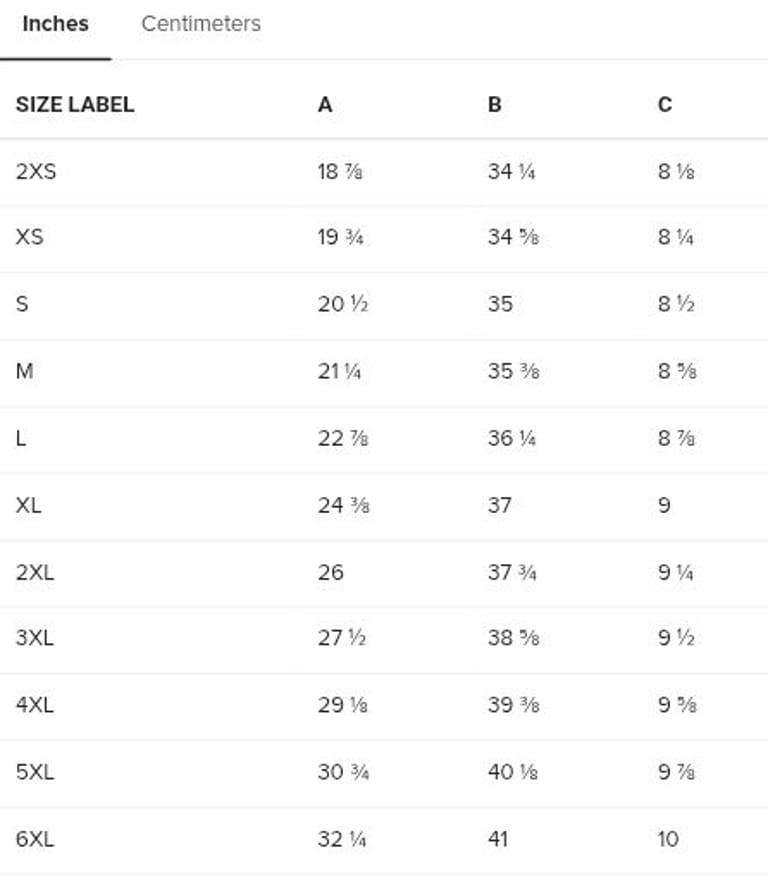Click the 9 ⅝ value for 4XL
The width and height of the screenshot is (768, 893).
677,705
